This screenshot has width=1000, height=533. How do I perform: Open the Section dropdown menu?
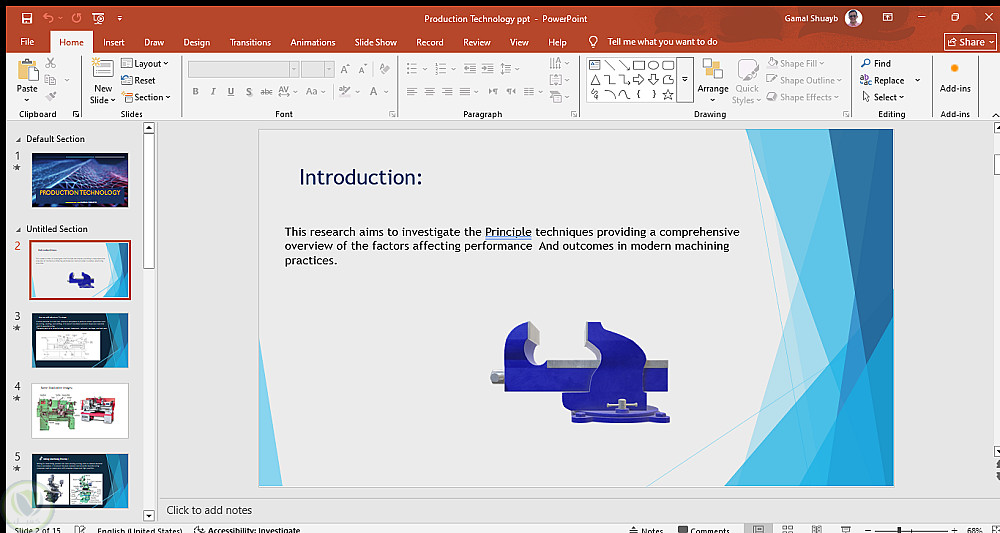tap(146, 97)
